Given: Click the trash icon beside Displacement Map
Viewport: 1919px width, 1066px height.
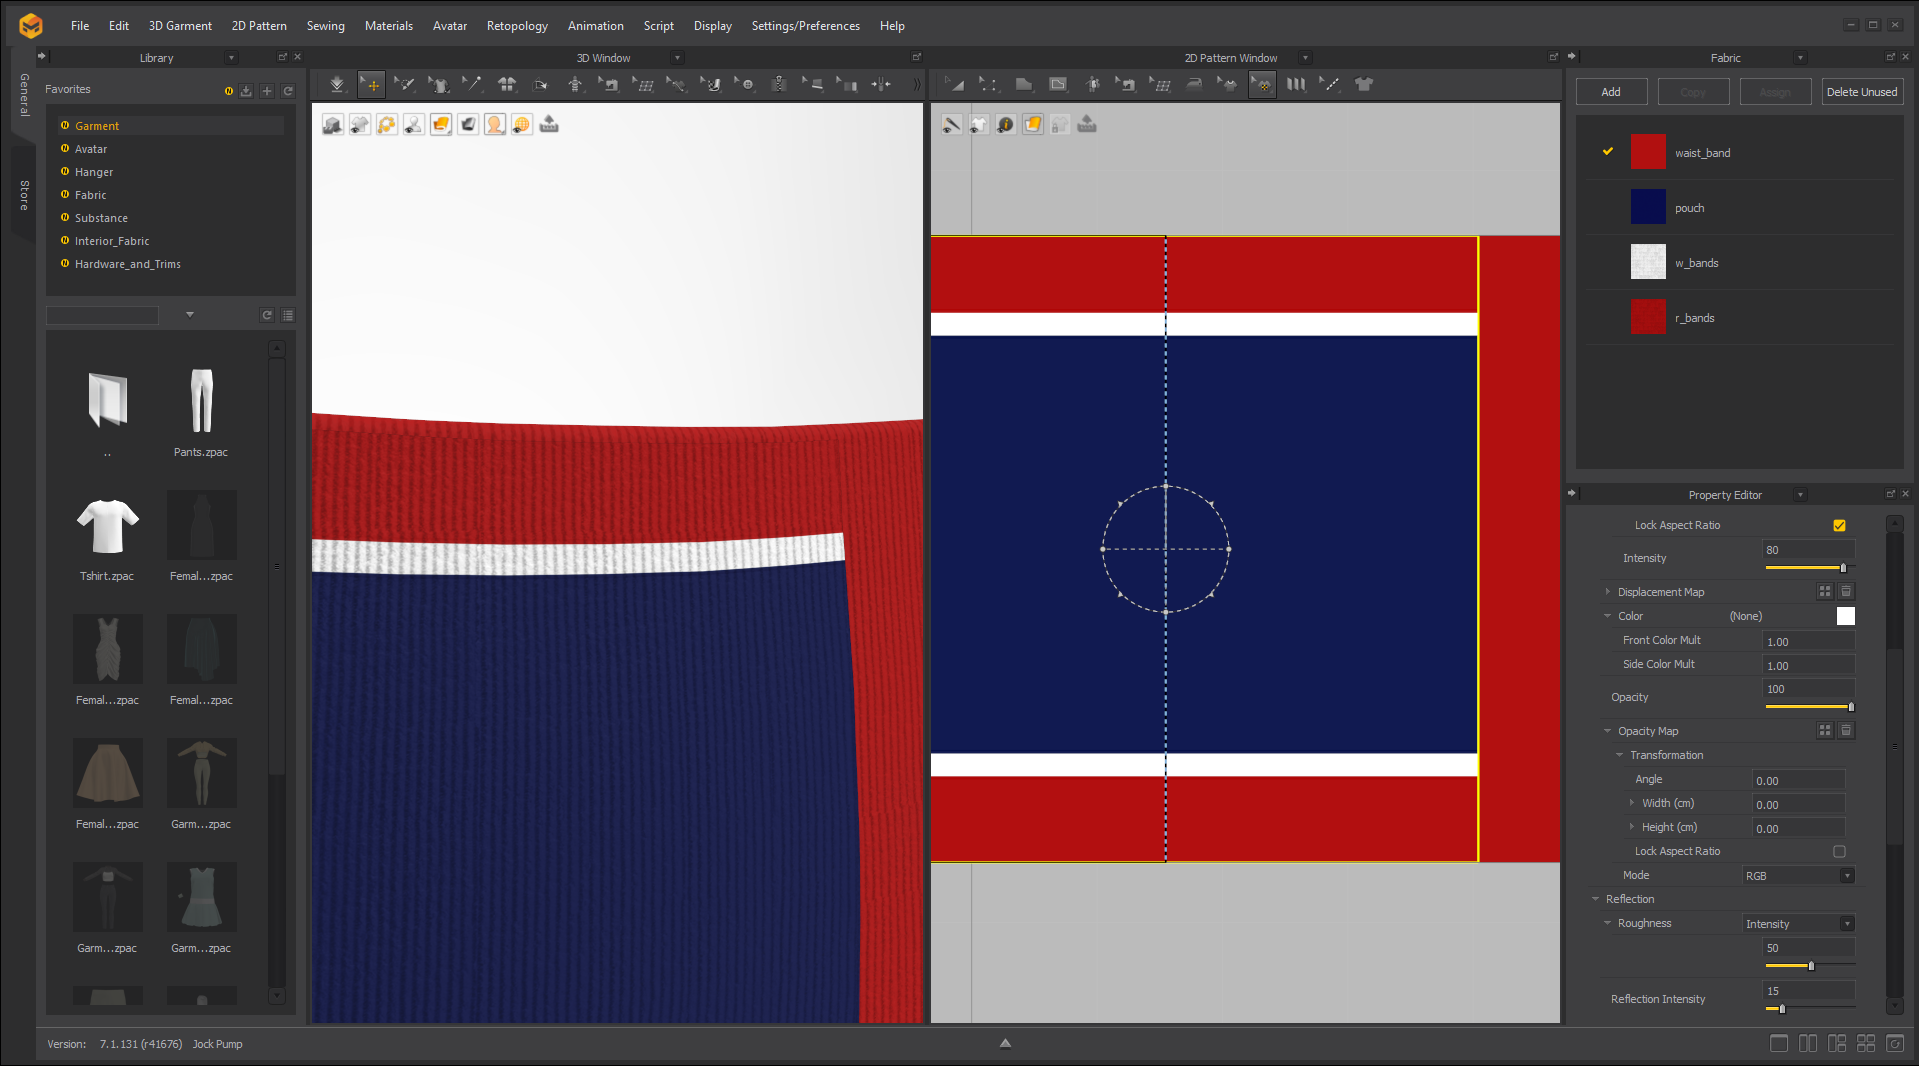Looking at the screenshot, I should pyautogui.click(x=1846, y=592).
